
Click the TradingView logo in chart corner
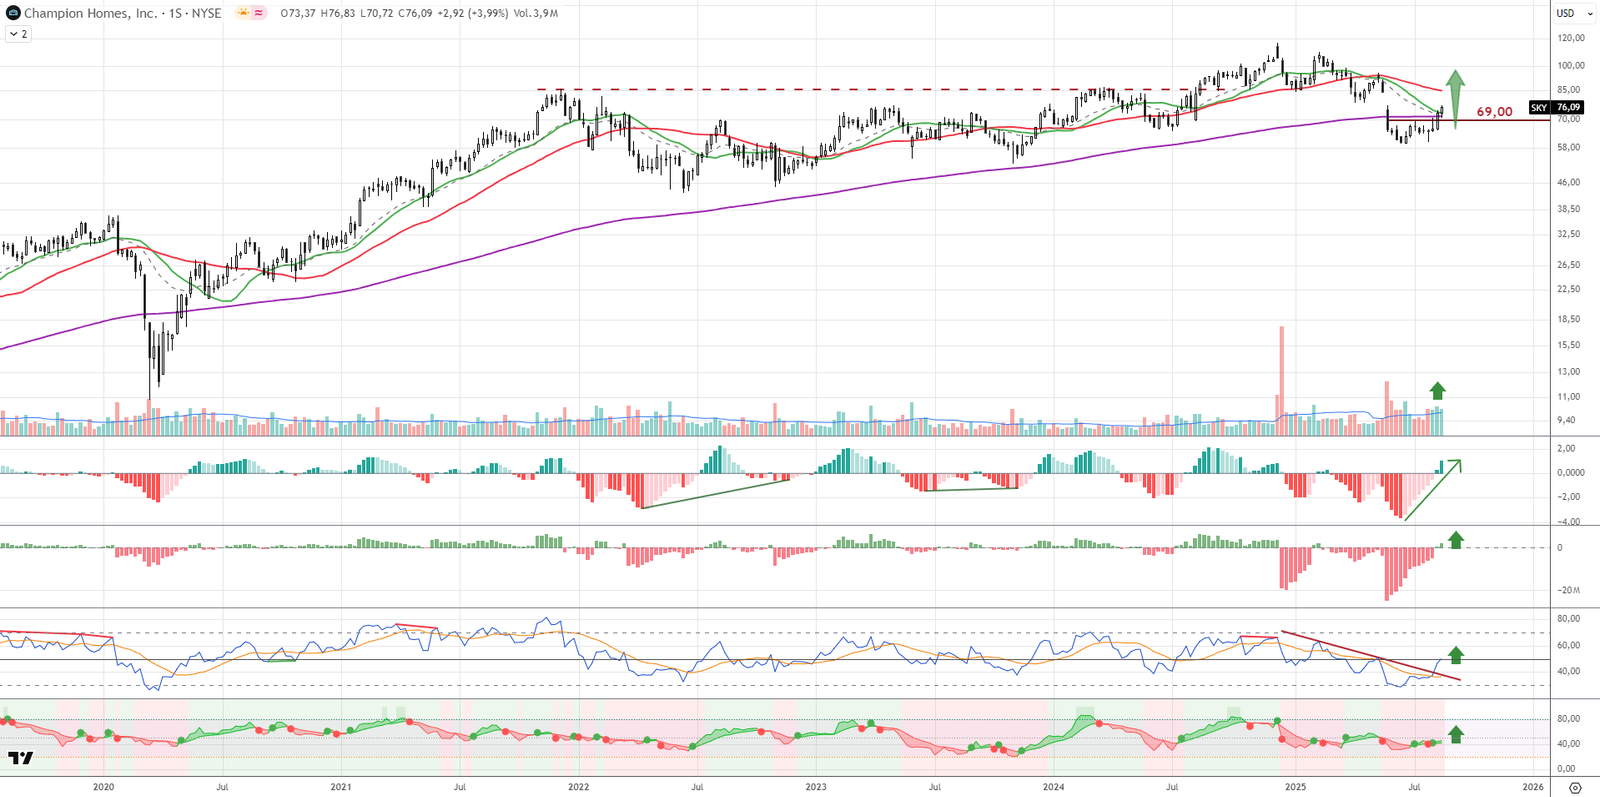point(20,758)
